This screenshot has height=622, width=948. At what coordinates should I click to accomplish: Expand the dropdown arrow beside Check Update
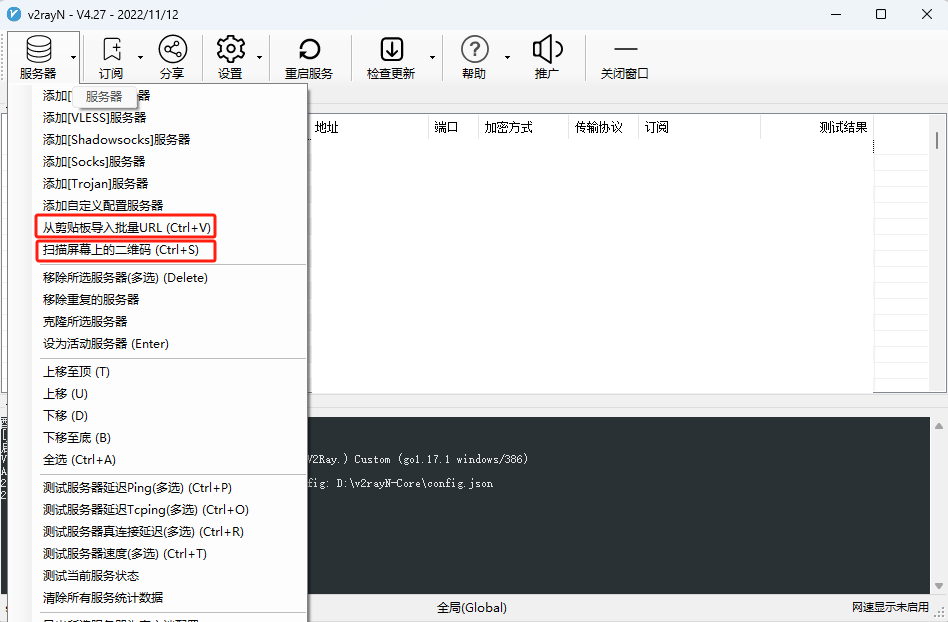[432, 57]
